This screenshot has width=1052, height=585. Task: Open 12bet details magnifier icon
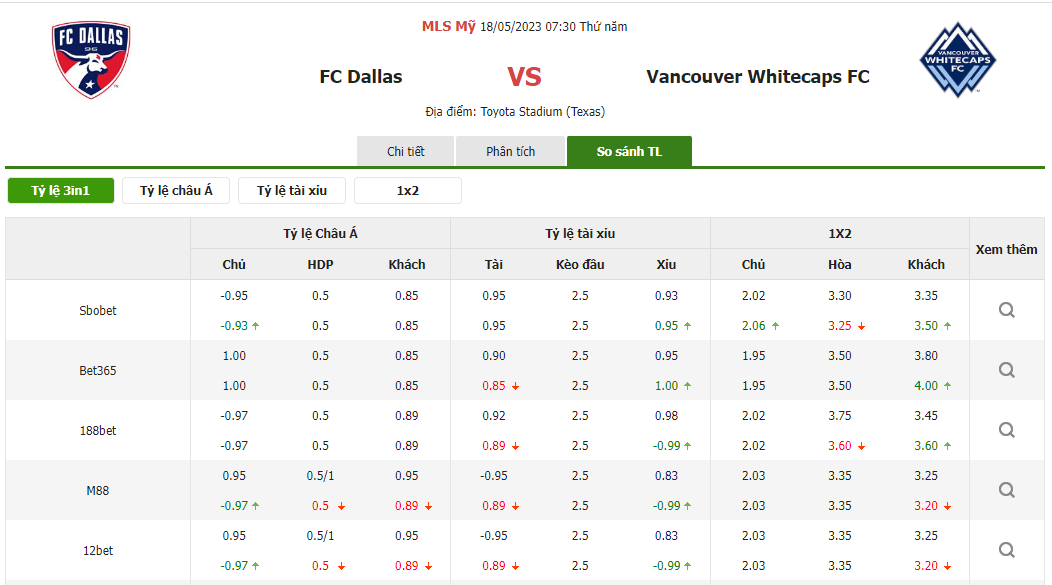pyautogui.click(x=1006, y=550)
